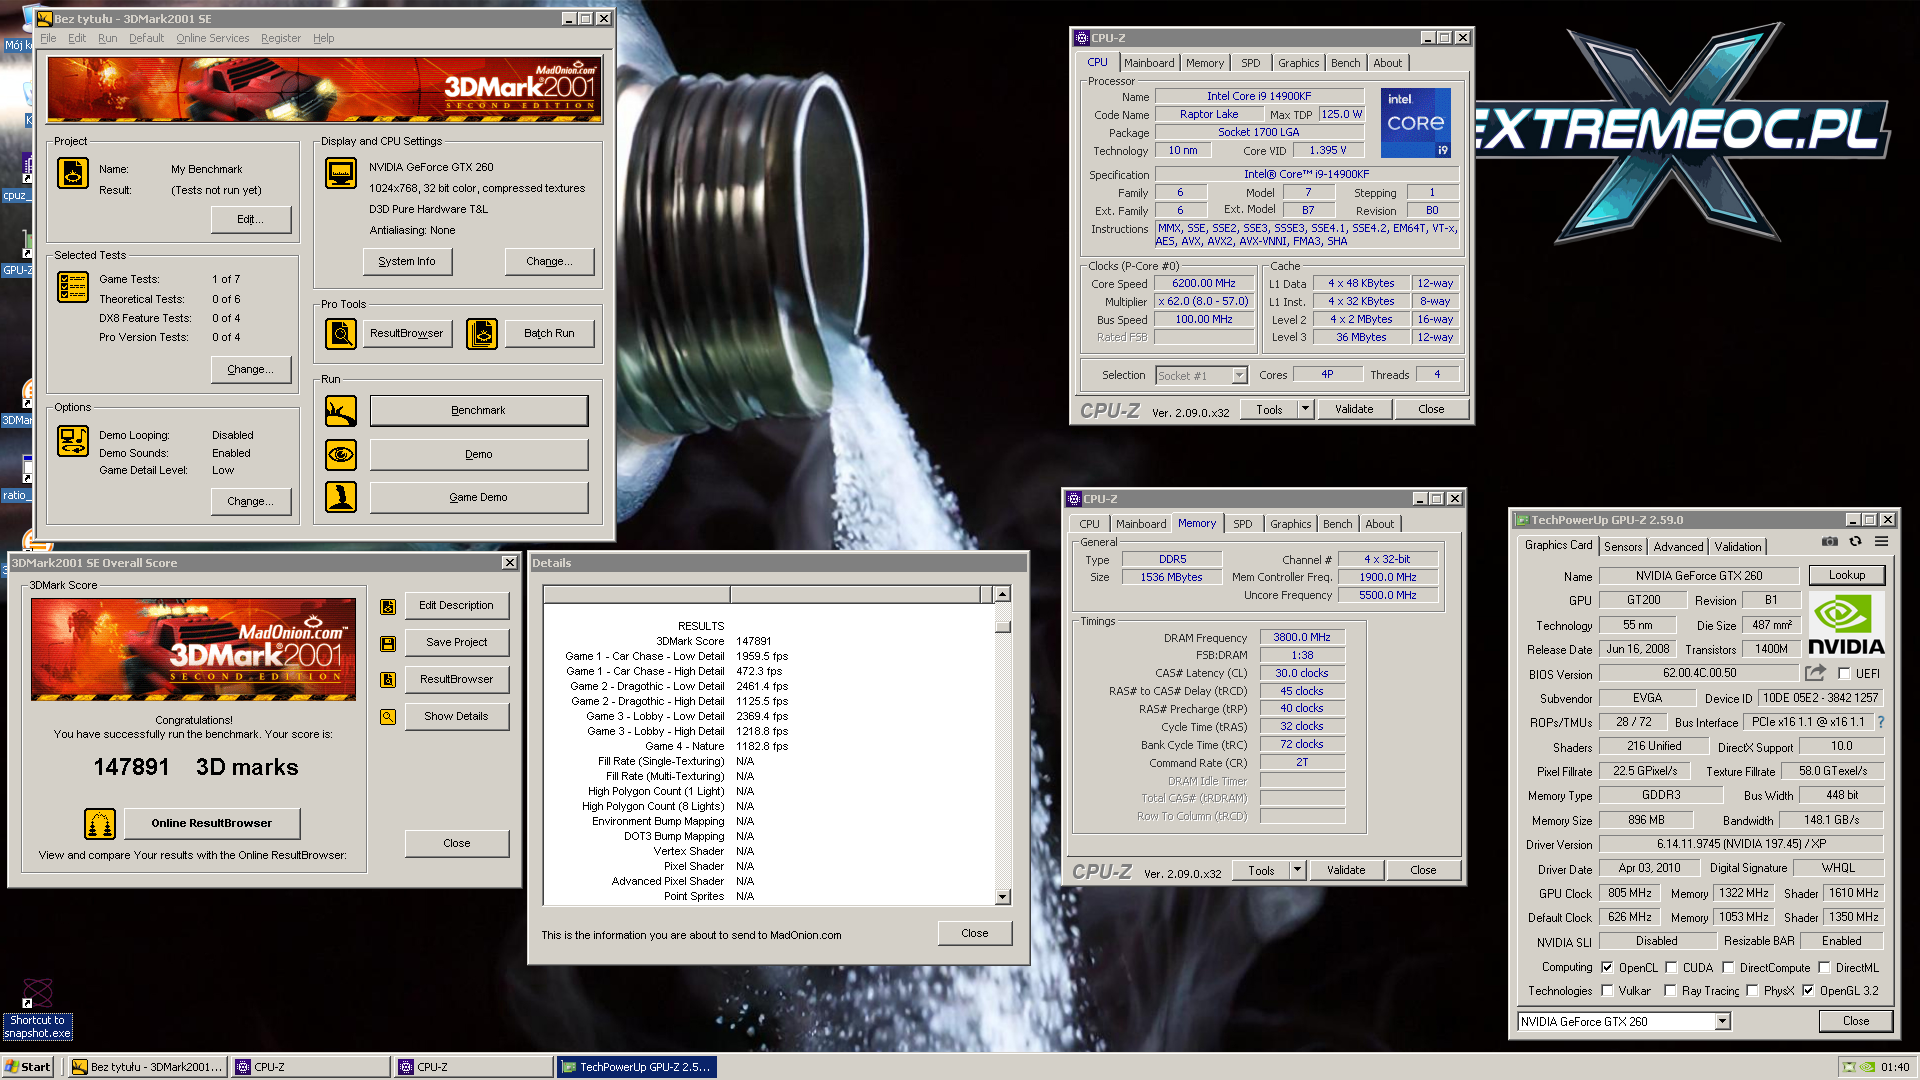
Task: Expand Tools dropdown arrow in Memory tab window
Action: [1297, 870]
